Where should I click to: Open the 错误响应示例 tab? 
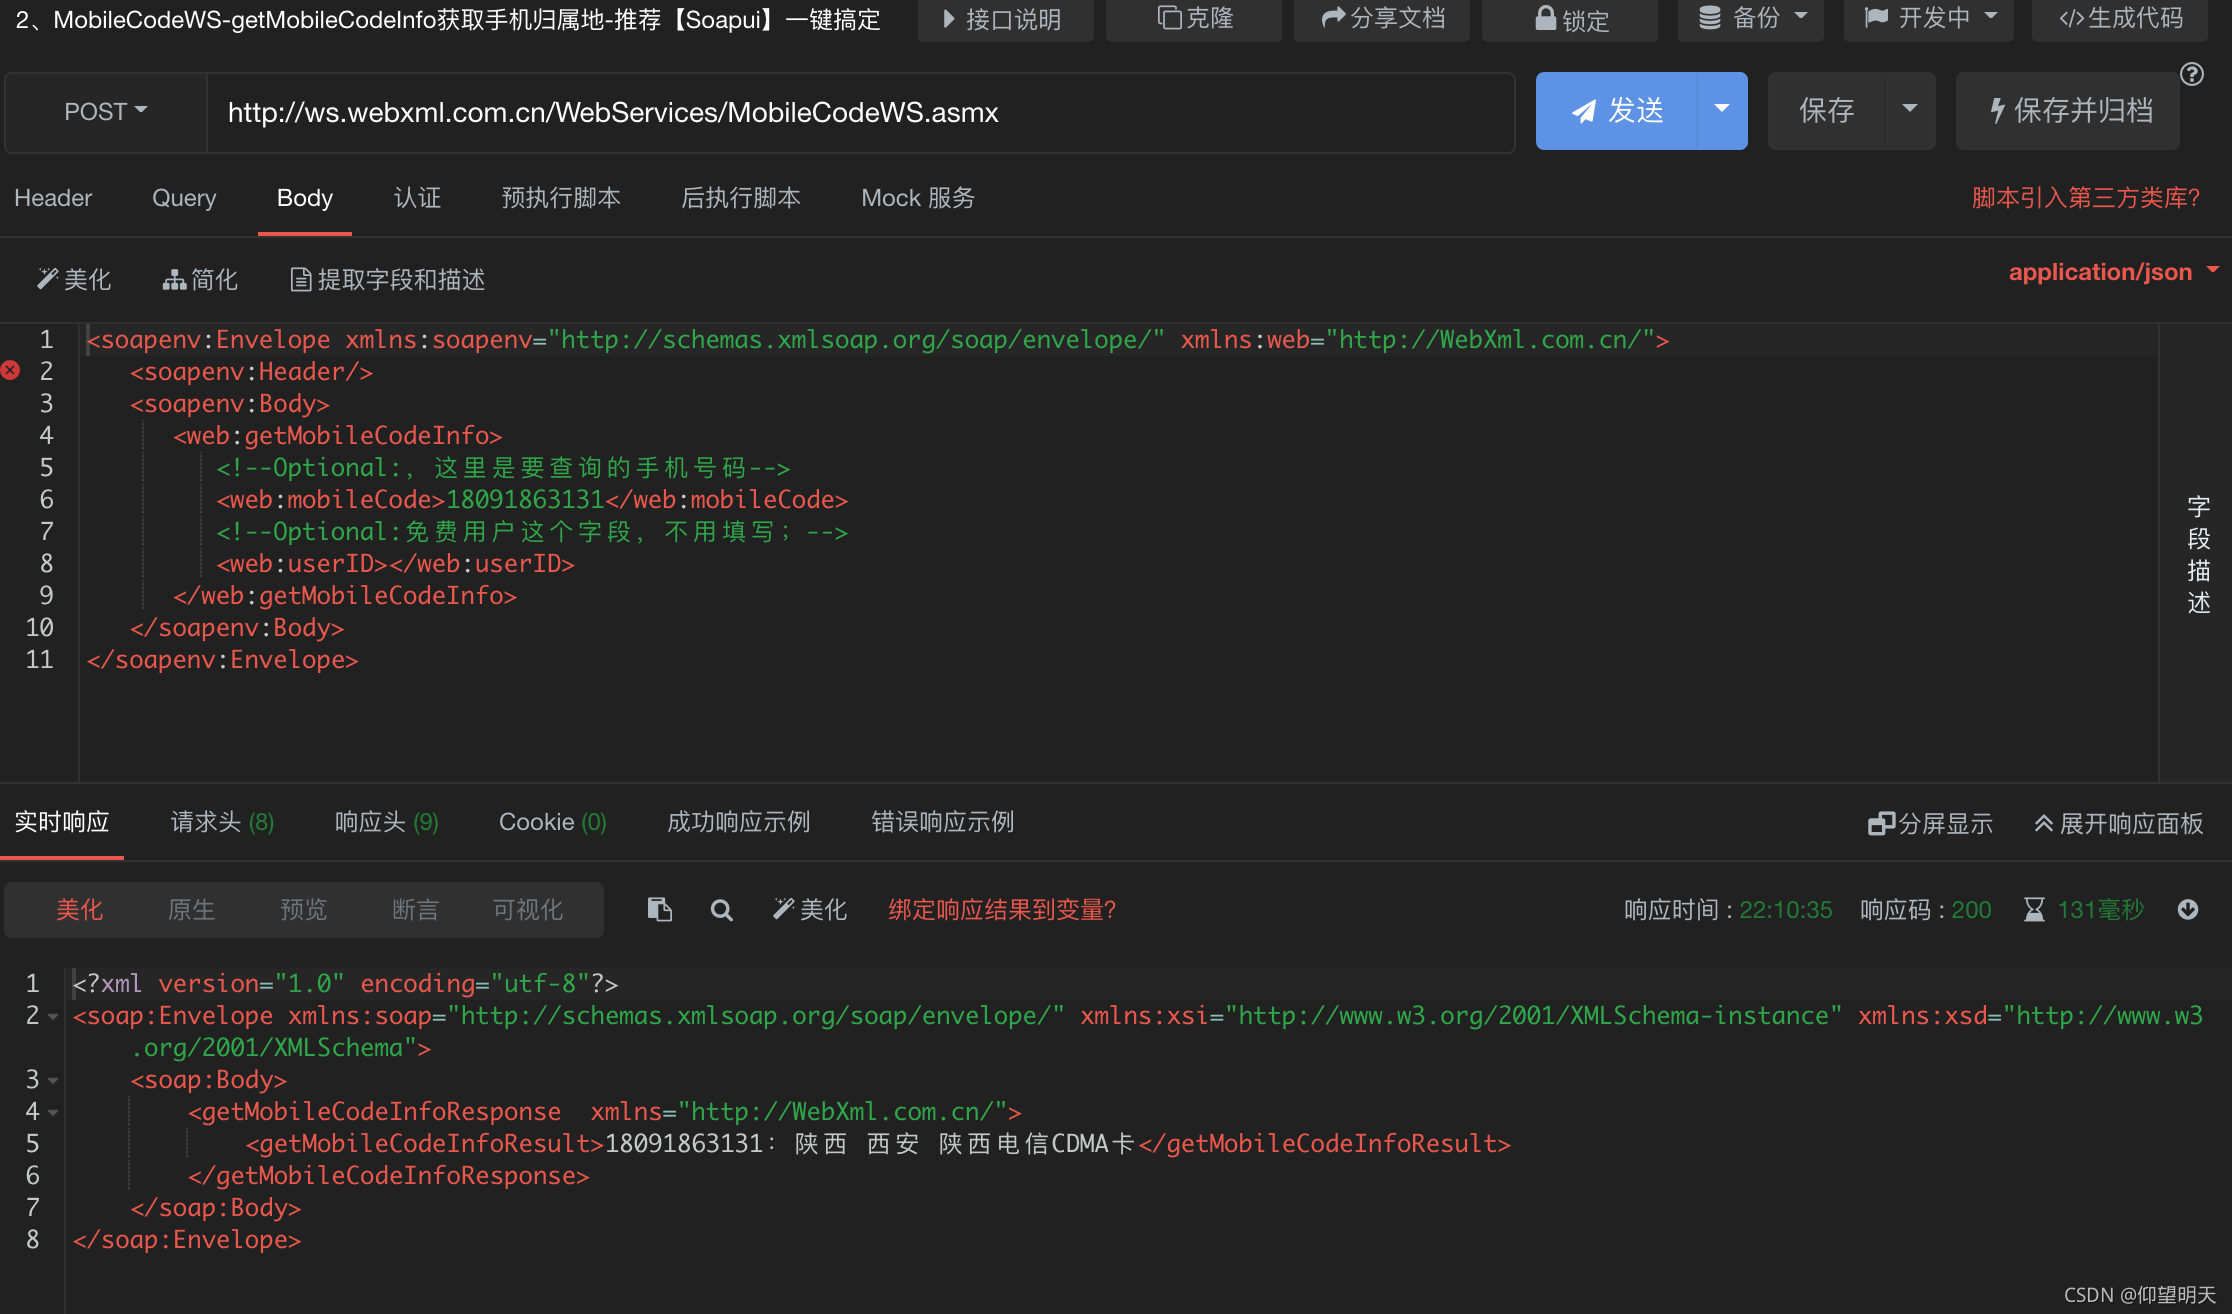(943, 822)
